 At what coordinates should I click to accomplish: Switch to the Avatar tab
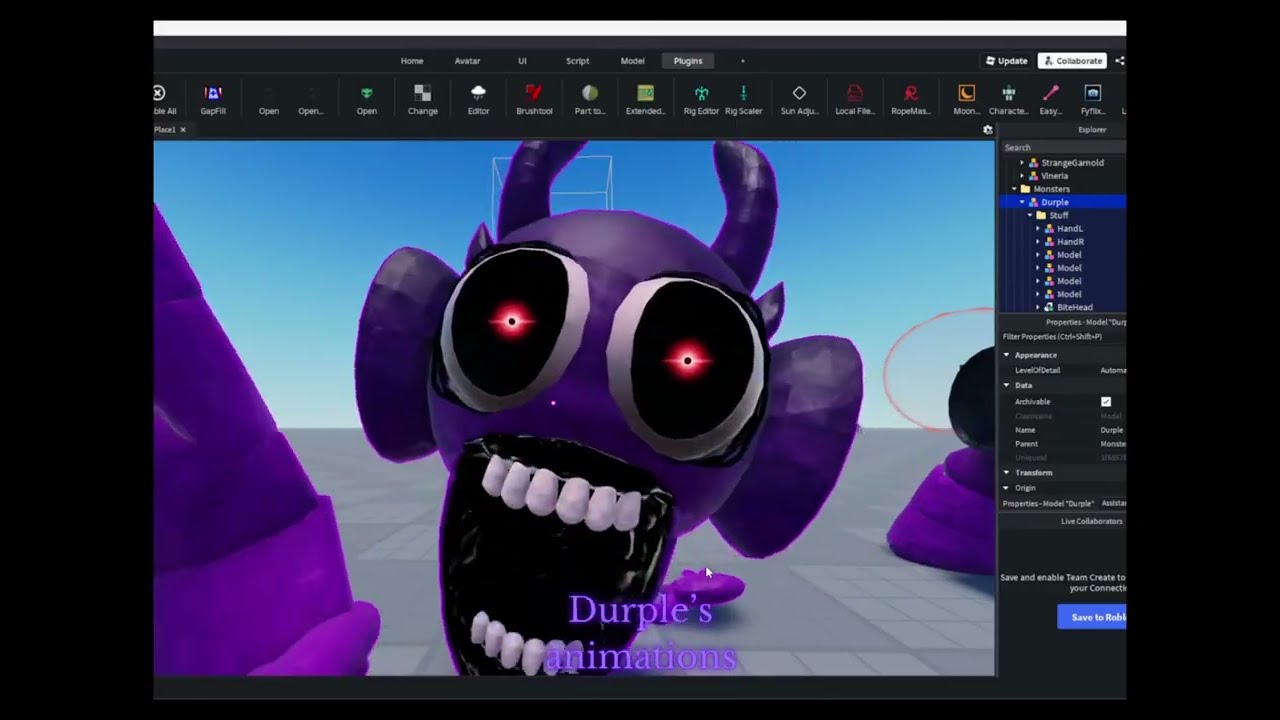[x=467, y=61]
